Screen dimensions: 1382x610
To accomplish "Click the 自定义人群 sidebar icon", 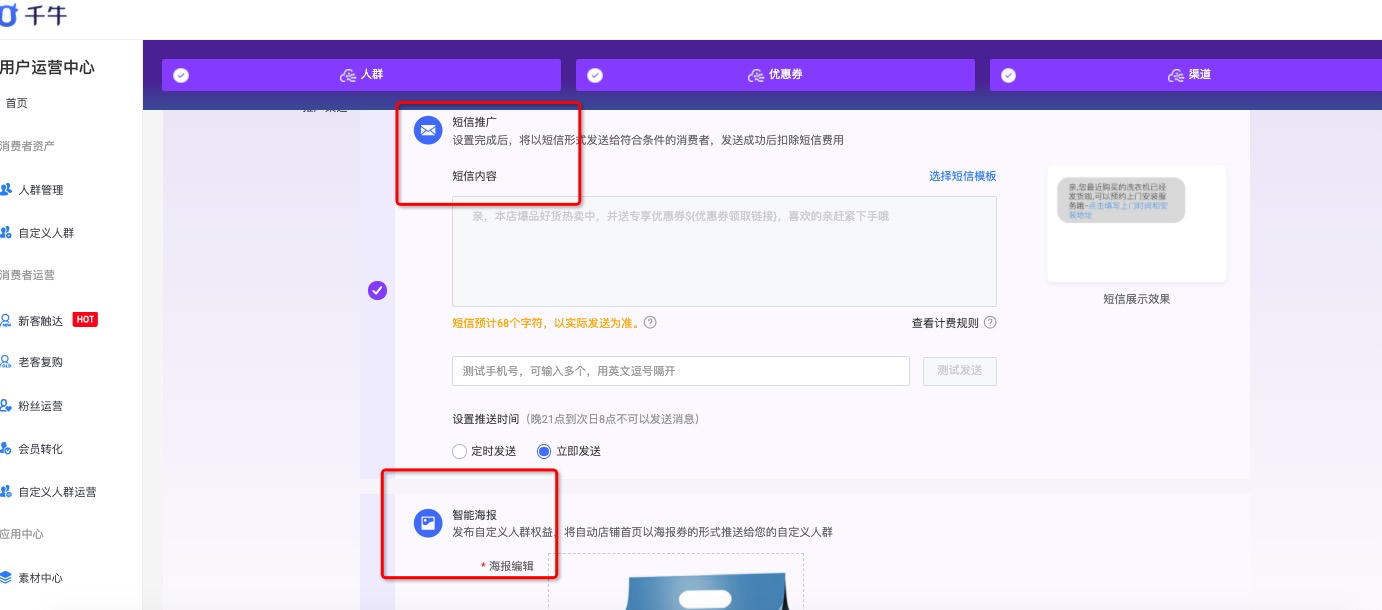I will [6, 233].
